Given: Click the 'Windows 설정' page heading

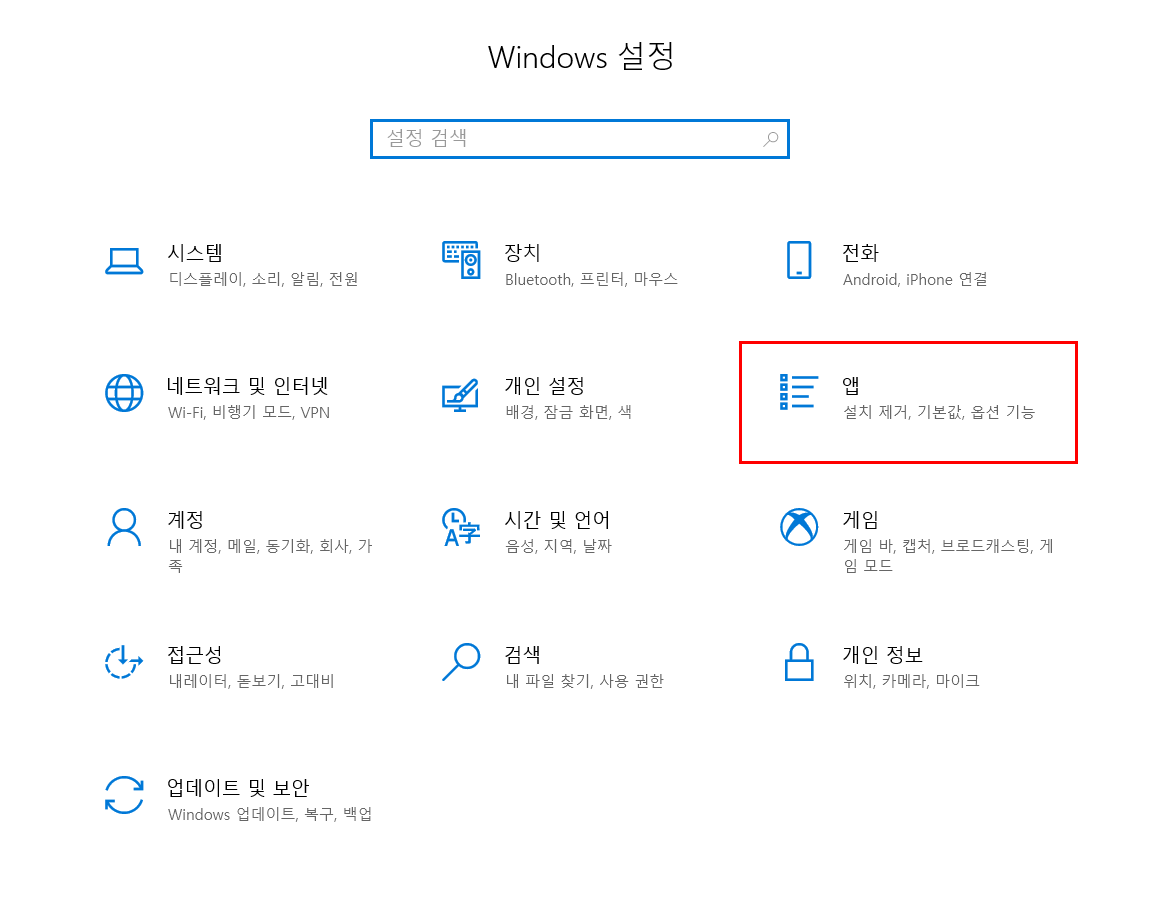Looking at the screenshot, I should pos(581,57).
